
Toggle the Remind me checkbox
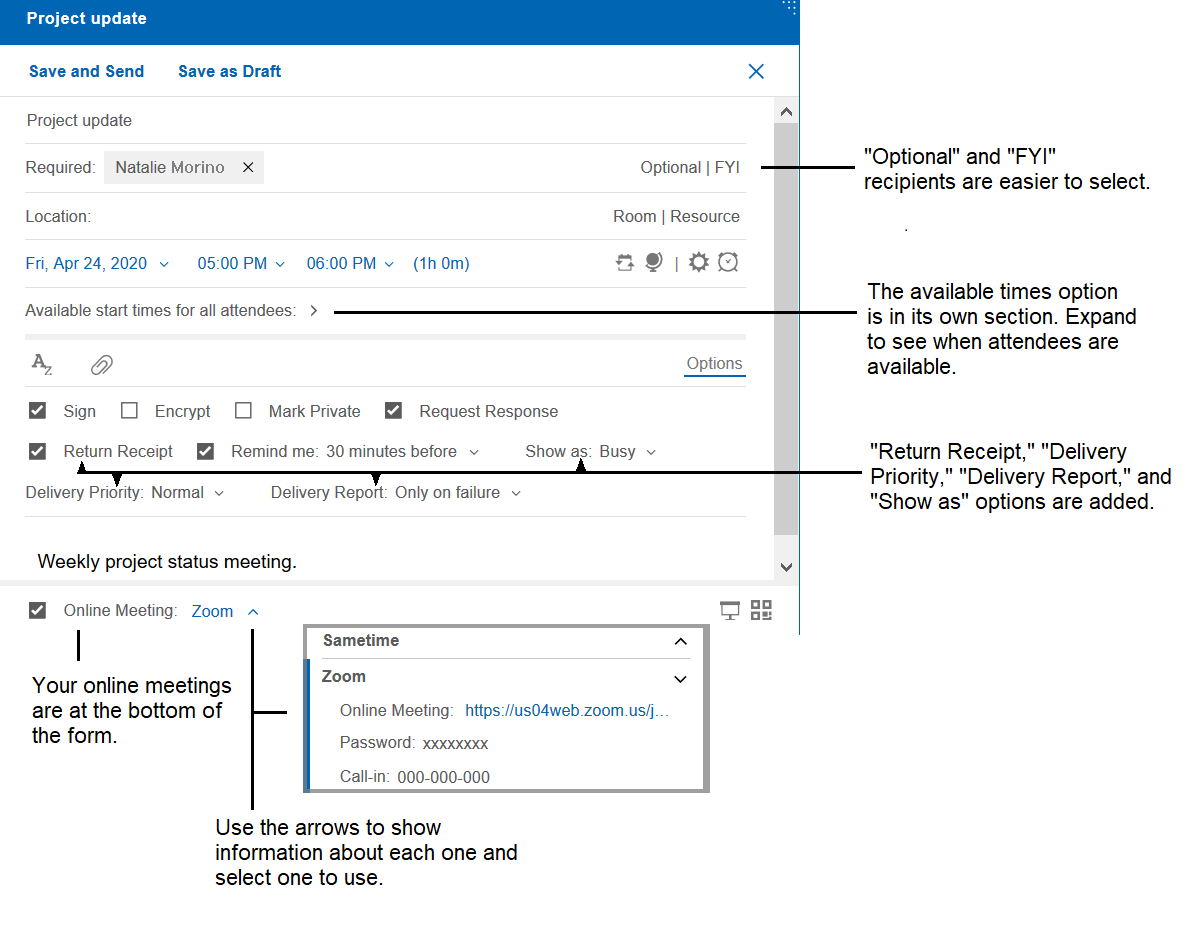tap(205, 451)
